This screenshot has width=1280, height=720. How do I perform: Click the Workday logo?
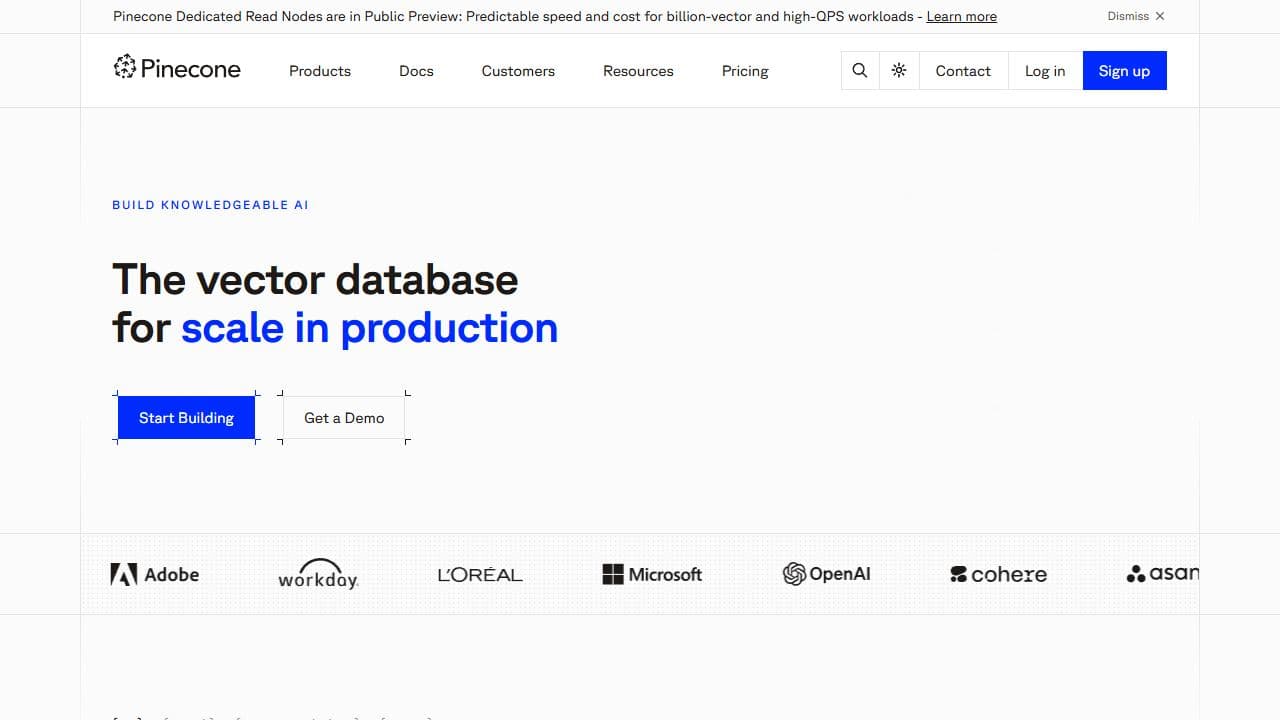(x=318, y=575)
